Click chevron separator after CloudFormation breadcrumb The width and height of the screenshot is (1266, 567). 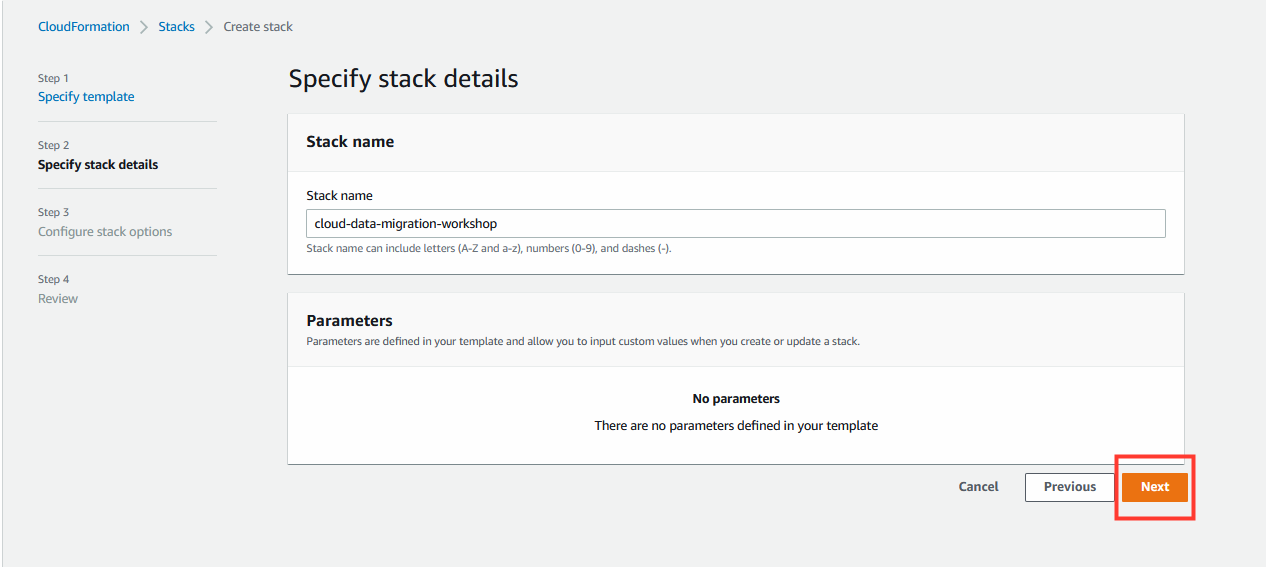144,27
